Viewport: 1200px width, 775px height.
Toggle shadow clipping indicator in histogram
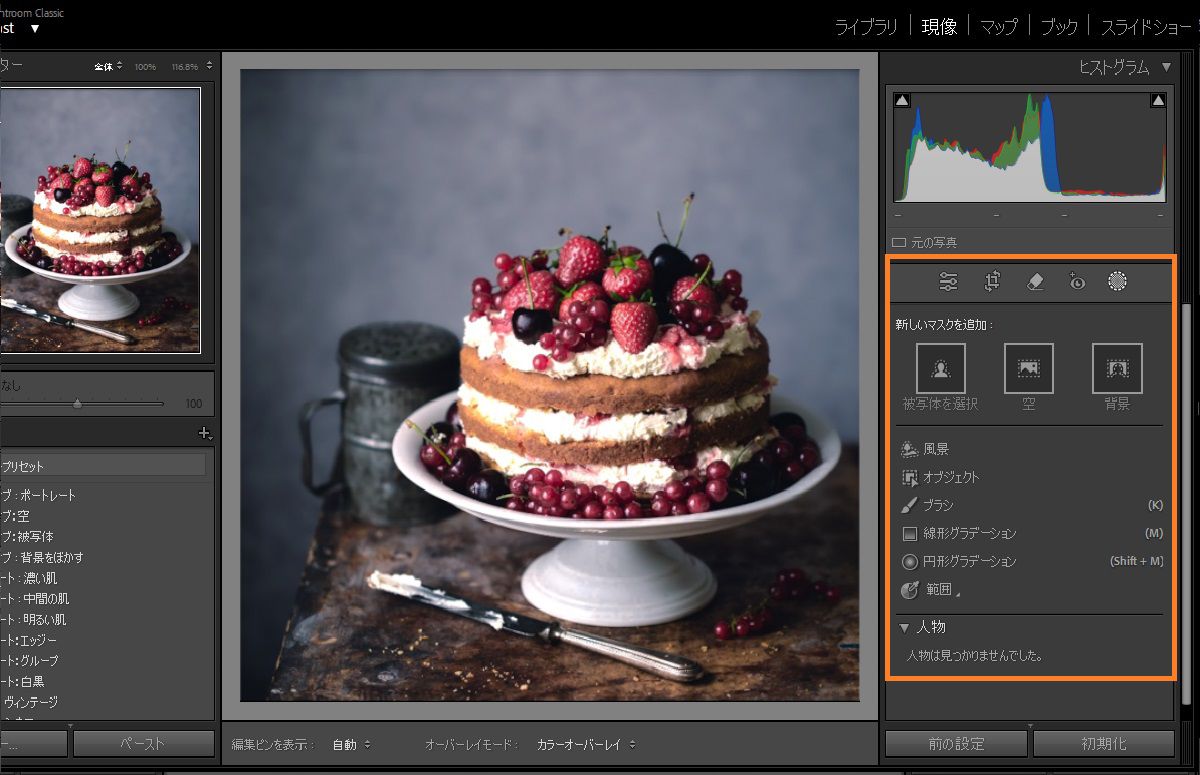tap(902, 100)
